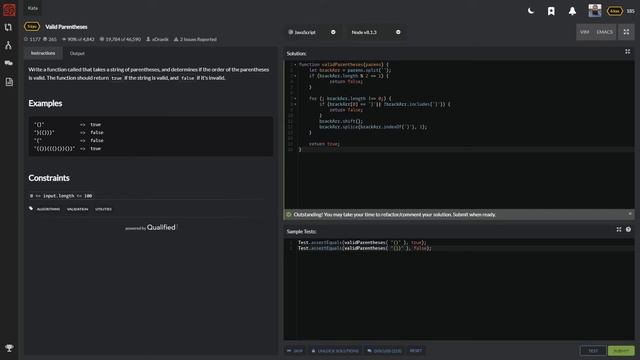Submit the solution with SUBMIT button
The image size is (640, 360).
621,351
